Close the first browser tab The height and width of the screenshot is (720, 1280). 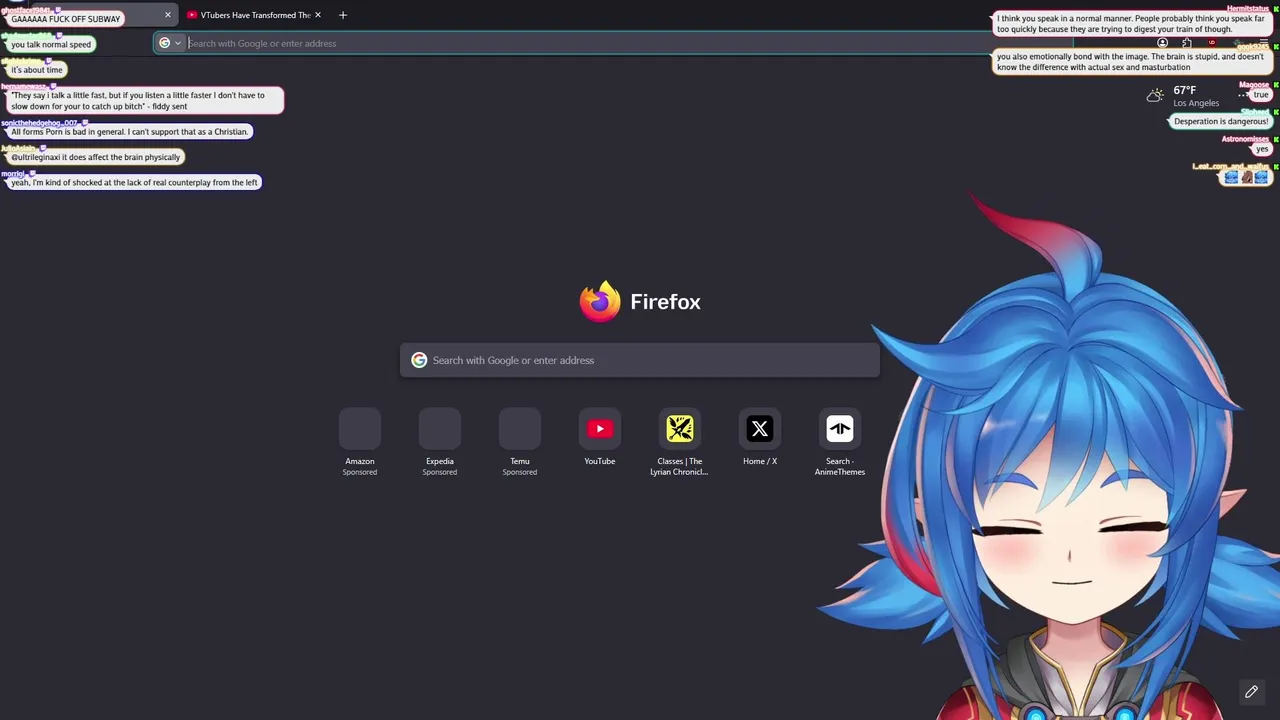click(168, 15)
